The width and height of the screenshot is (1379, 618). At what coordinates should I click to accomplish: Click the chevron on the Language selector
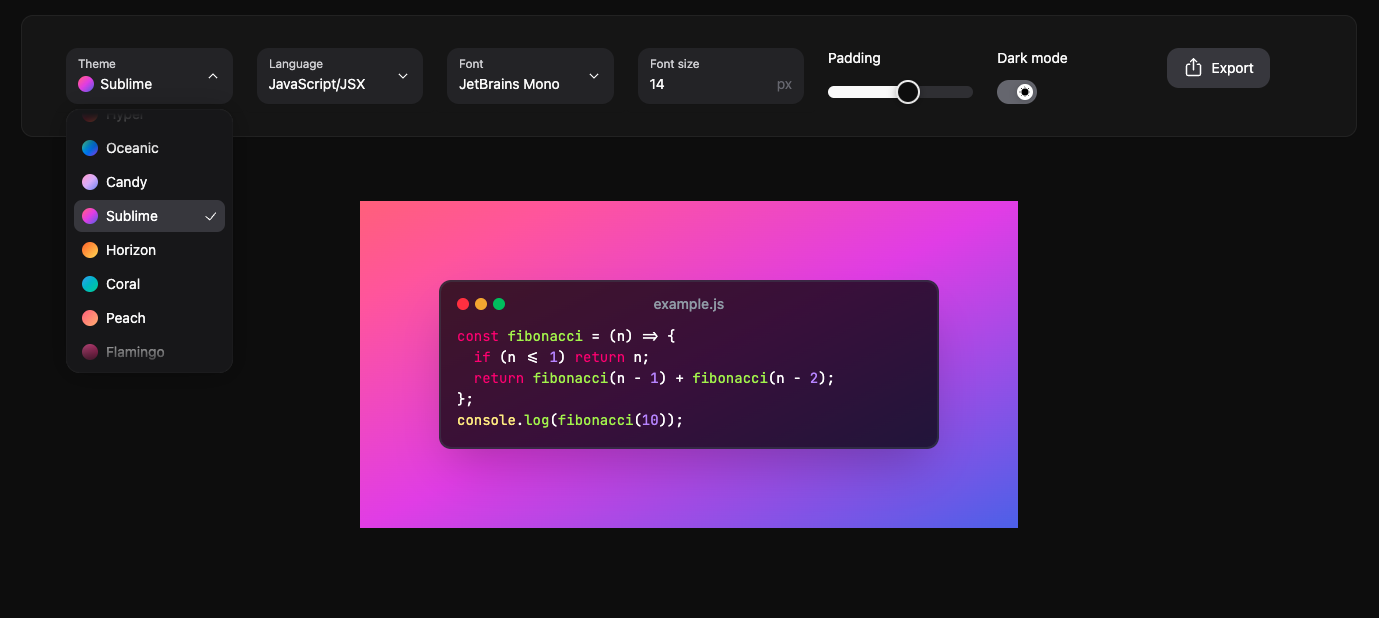pyautogui.click(x=403, y=76)
